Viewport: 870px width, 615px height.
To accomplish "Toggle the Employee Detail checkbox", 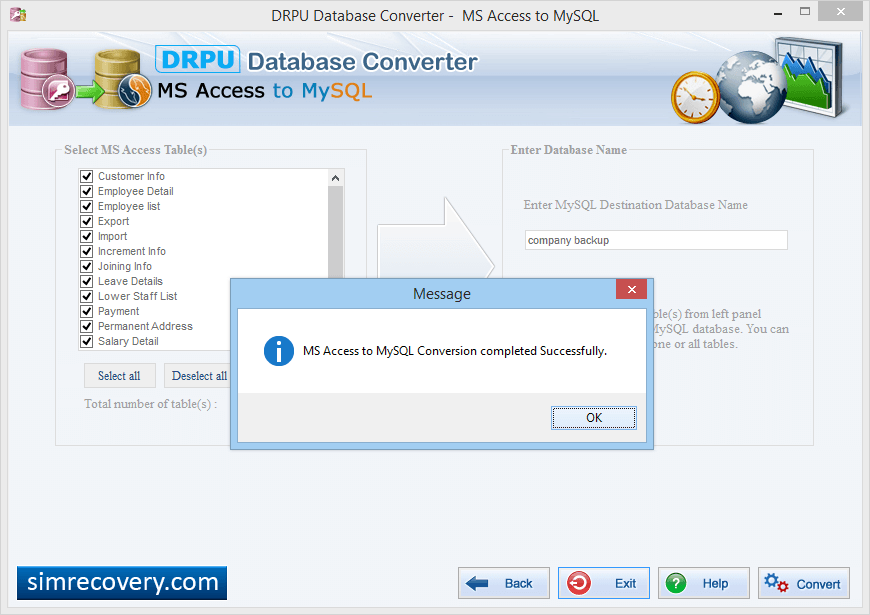I will tap(87, 191).
